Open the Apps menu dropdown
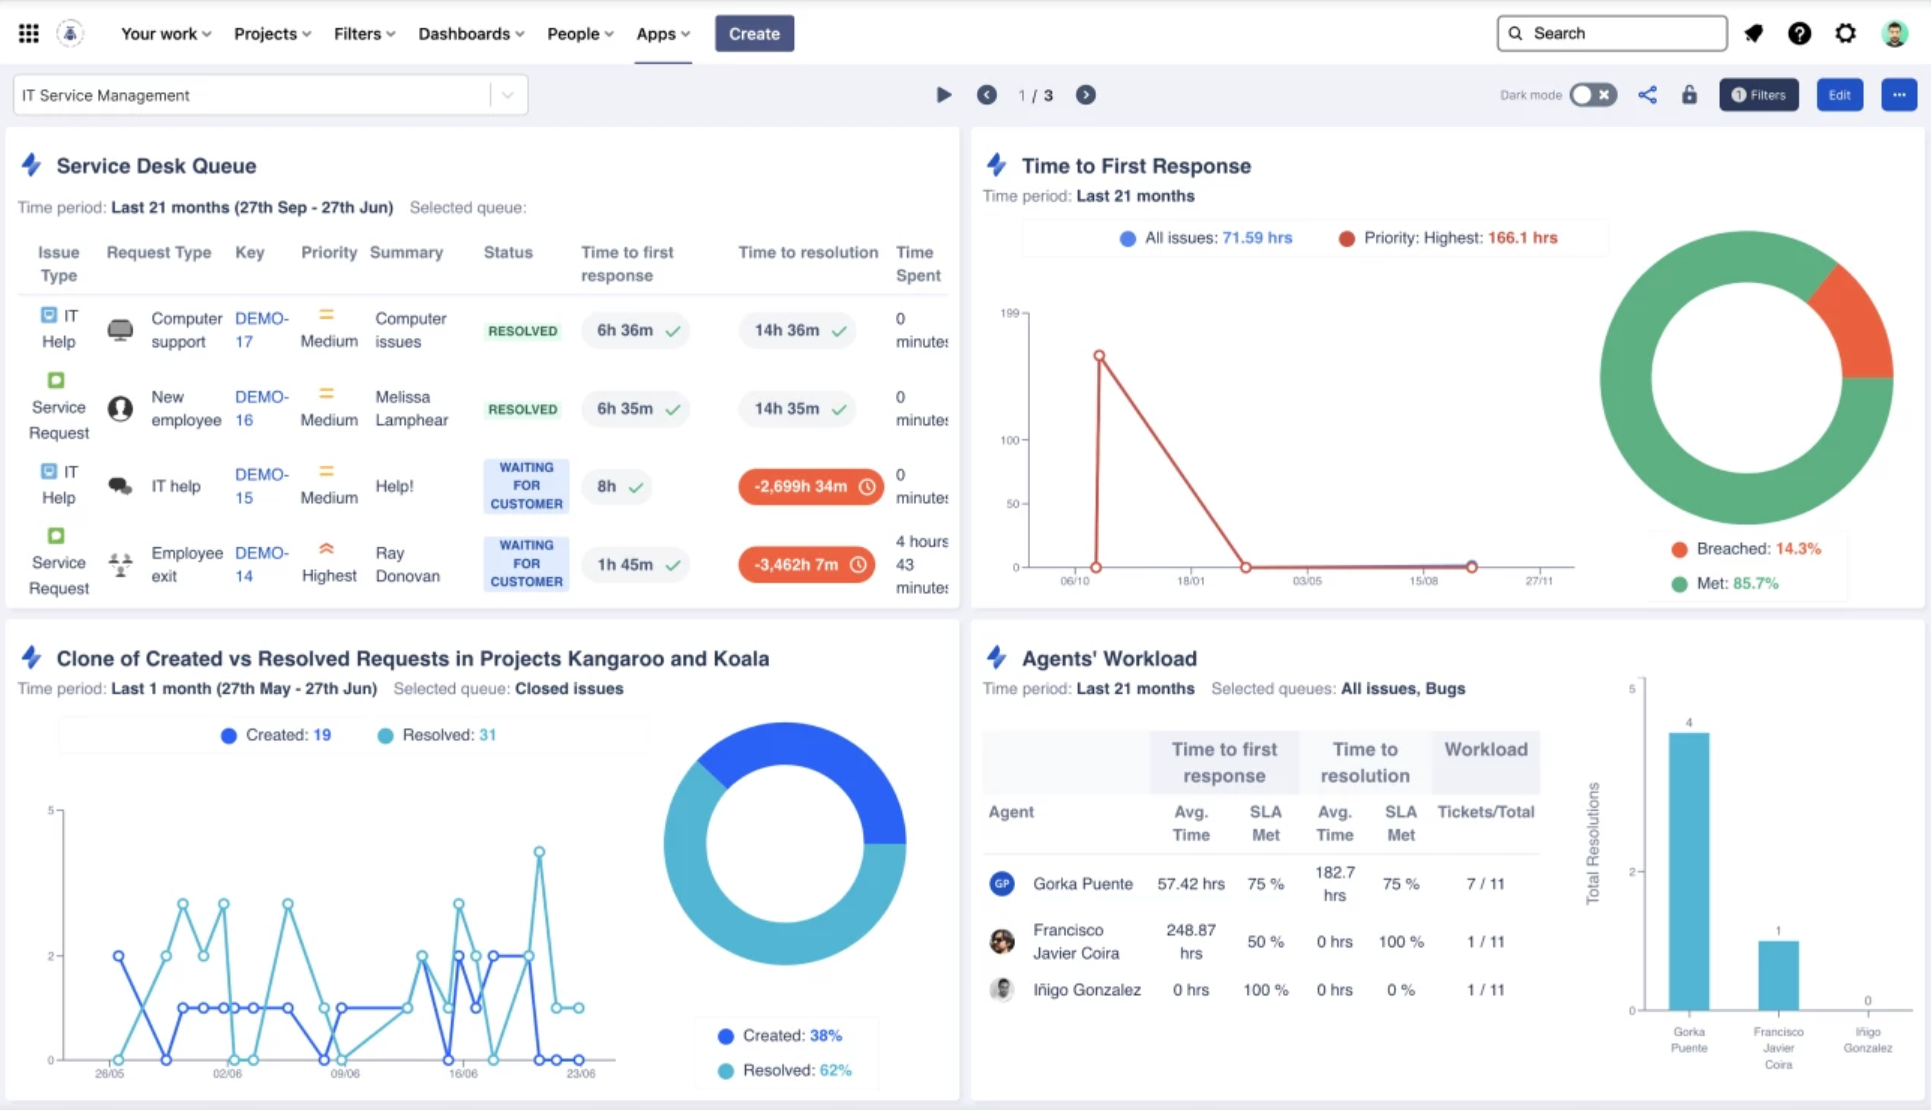This screenshot has width=1931, height=1110. pos(663,33)
